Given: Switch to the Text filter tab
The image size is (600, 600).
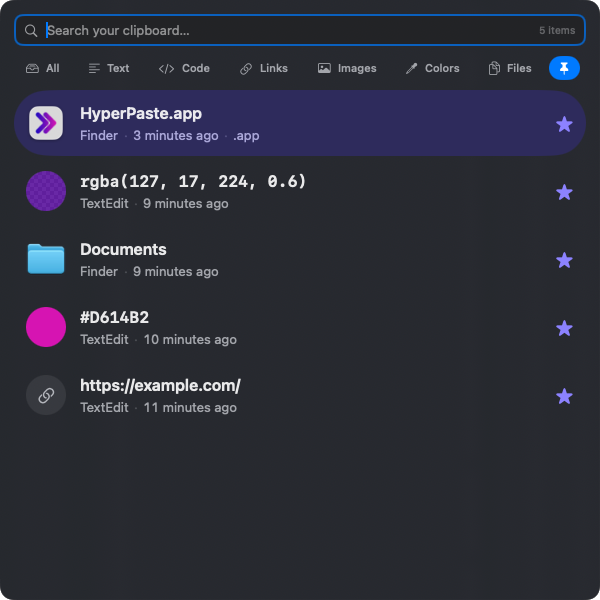Looking at the screenshot, I should pos(109,68).
